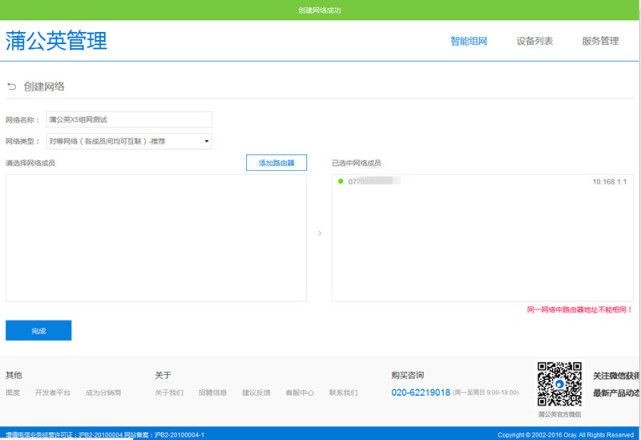Click the back arrow beside 创建网络
This screenshot has height=440, width=641.
click(x=11, y=87)
